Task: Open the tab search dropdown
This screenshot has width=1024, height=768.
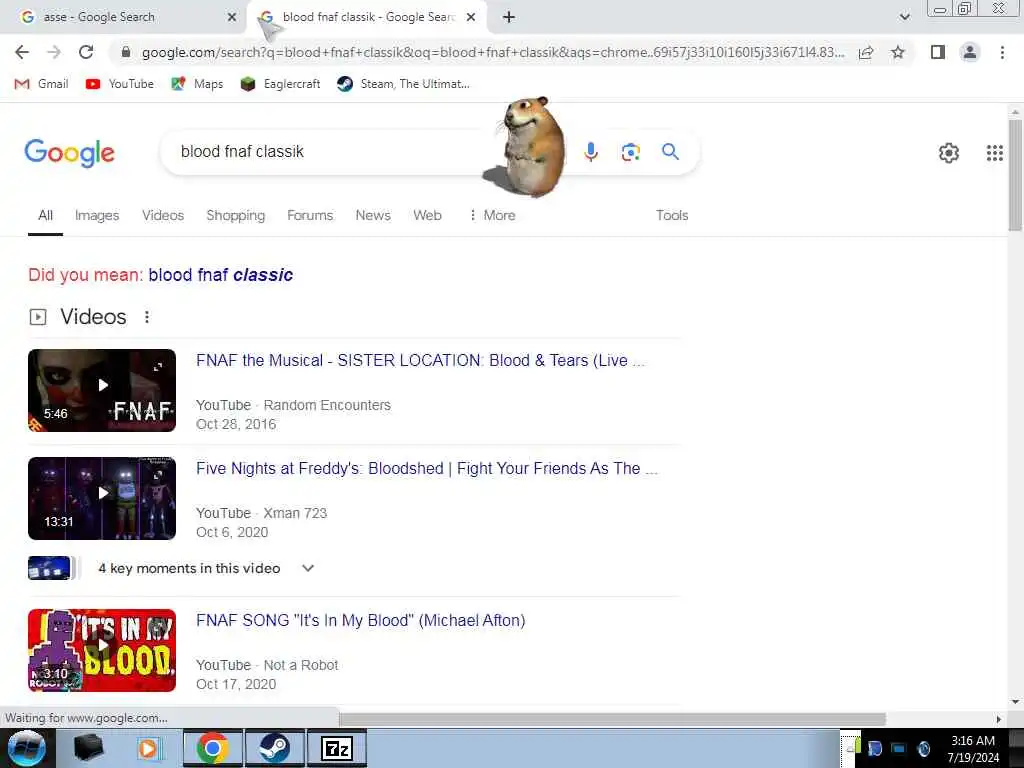Action: (x=904, y=17)
